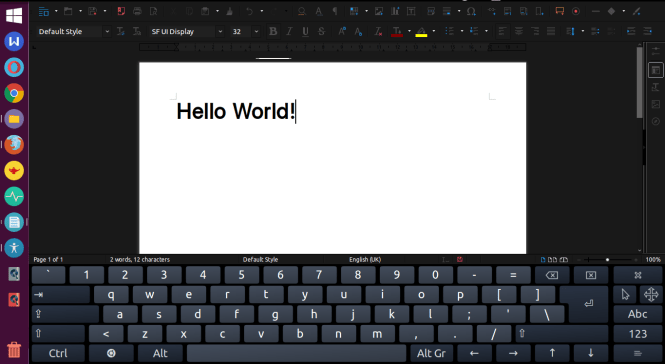This screenshot has height=364, width=665.
Task: Insert a text box
Action: 411,11
